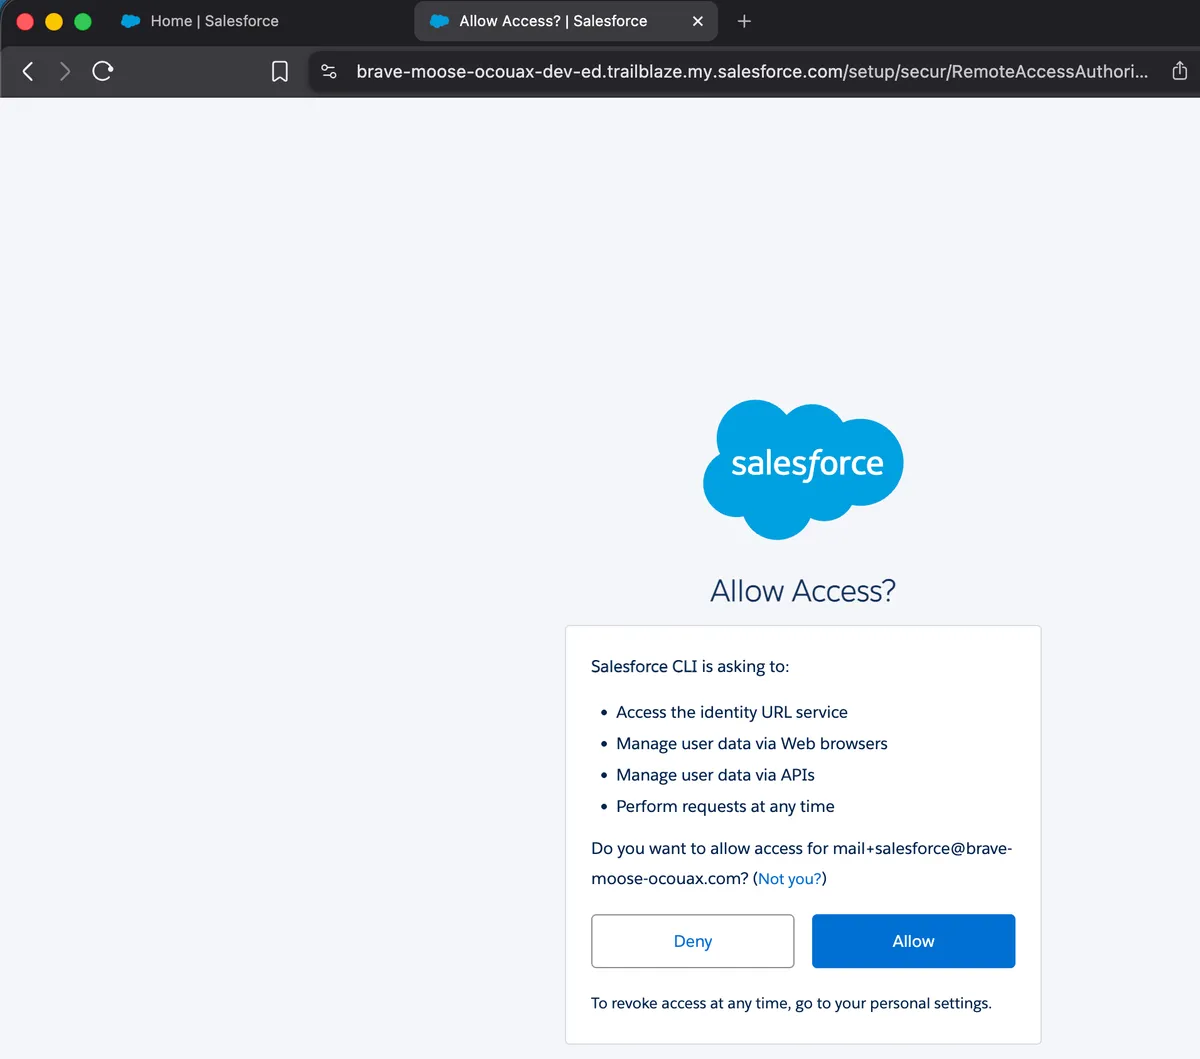1200x1059 pixels.
Task: Click the Salesforce favicon on the Home tab
Action: [131, 21]
